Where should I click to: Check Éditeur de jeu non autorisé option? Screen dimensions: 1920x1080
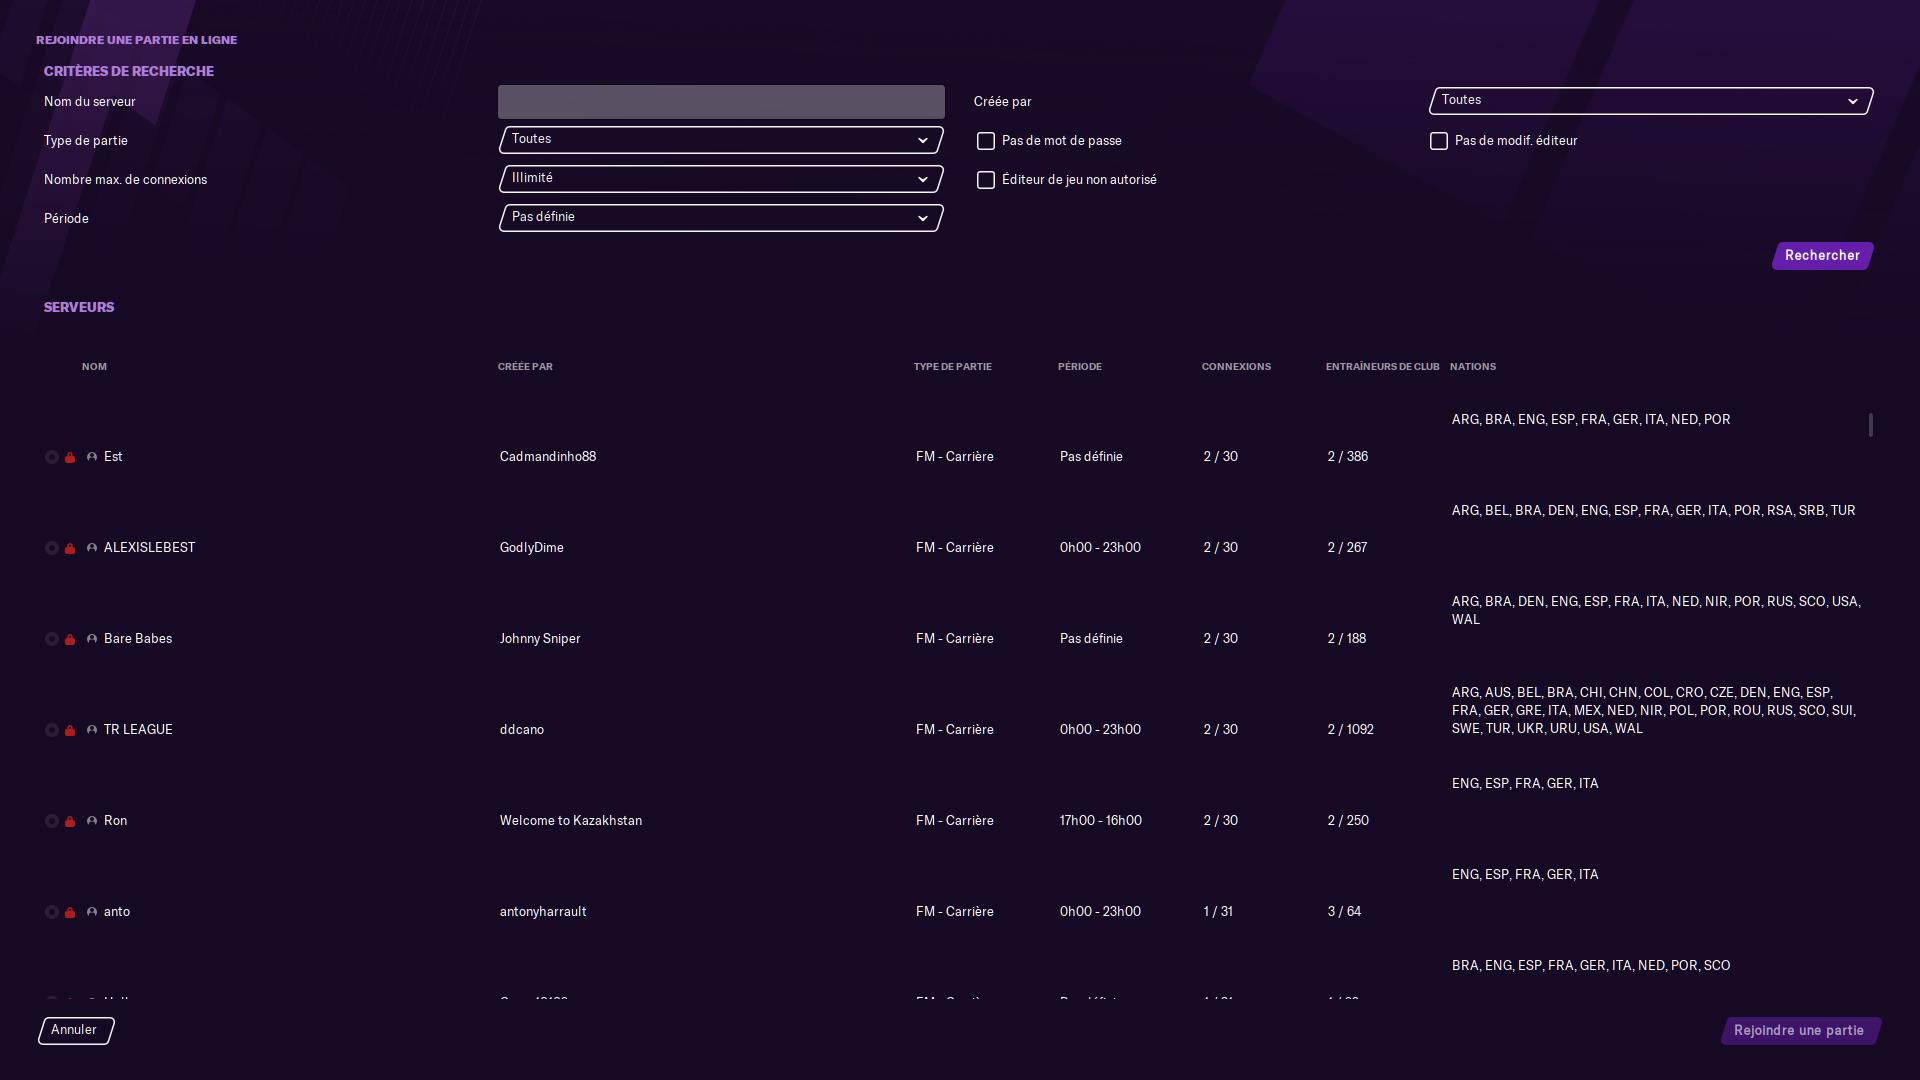click(x=986, y=180)
